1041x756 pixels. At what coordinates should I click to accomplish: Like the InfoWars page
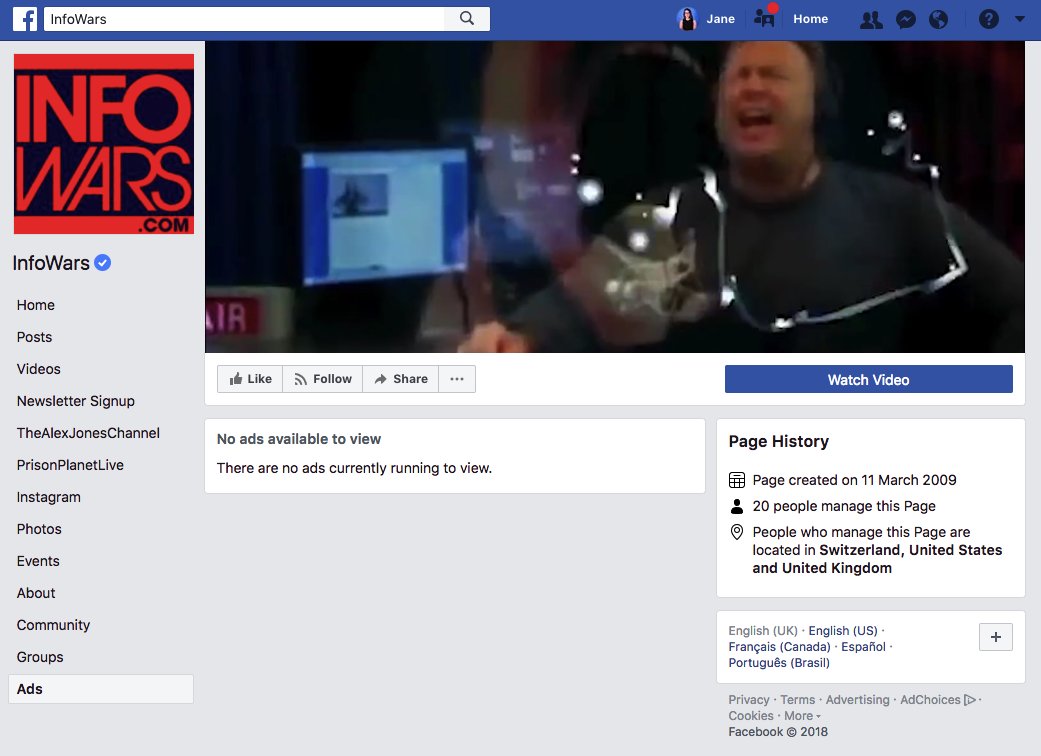(x=250, y=379)
